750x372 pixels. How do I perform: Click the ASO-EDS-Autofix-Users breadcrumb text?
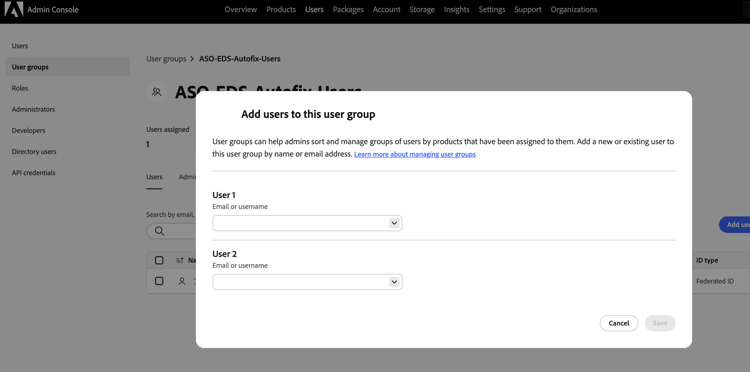pos(240,59)
